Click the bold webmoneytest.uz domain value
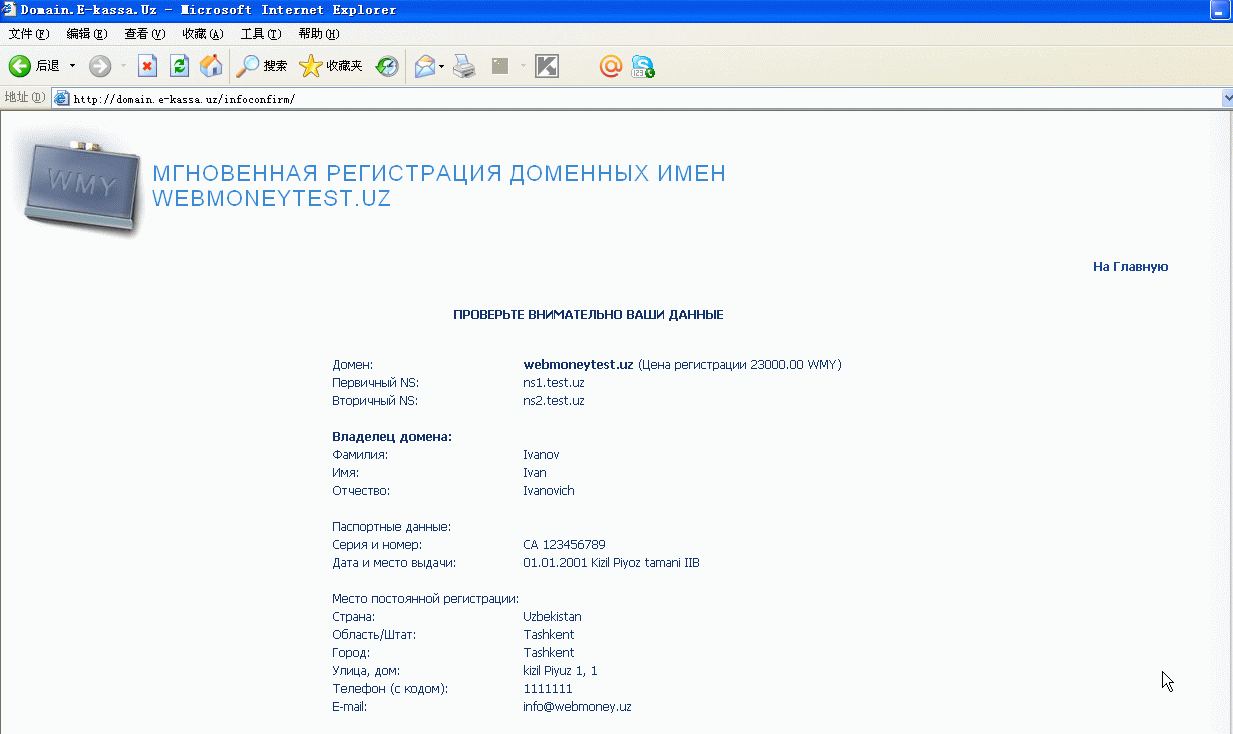Screen dimensions: 1233x734 click(x=578, y=365)
